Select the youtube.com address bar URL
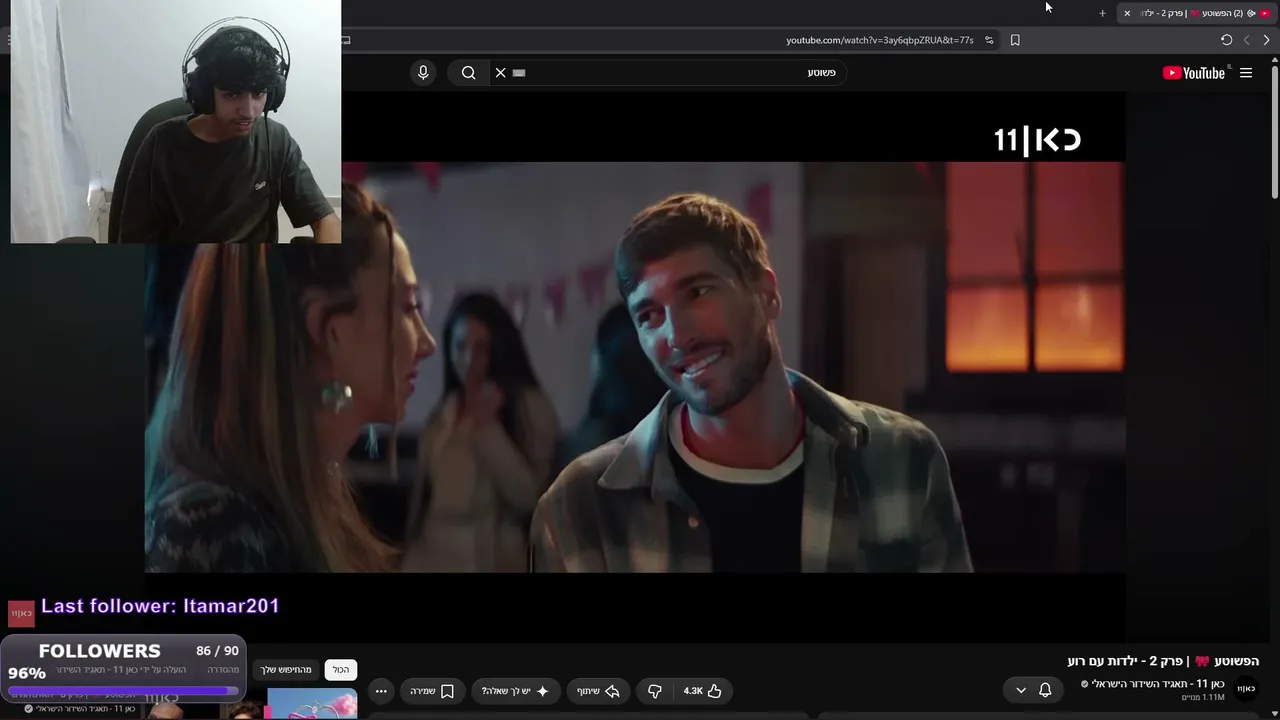1280x720 pixels. tap(880, 40)
